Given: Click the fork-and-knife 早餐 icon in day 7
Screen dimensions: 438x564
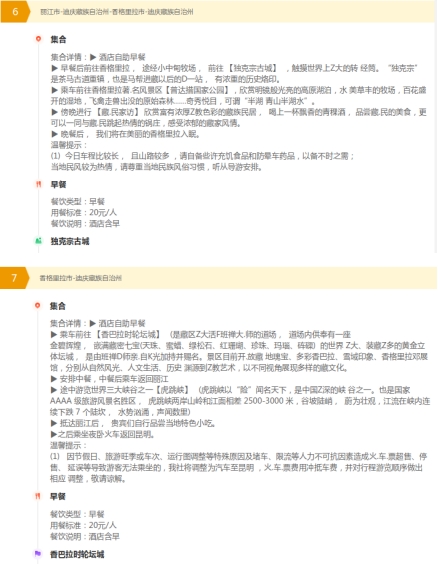Looking at the screenshot, I should 38,496.
